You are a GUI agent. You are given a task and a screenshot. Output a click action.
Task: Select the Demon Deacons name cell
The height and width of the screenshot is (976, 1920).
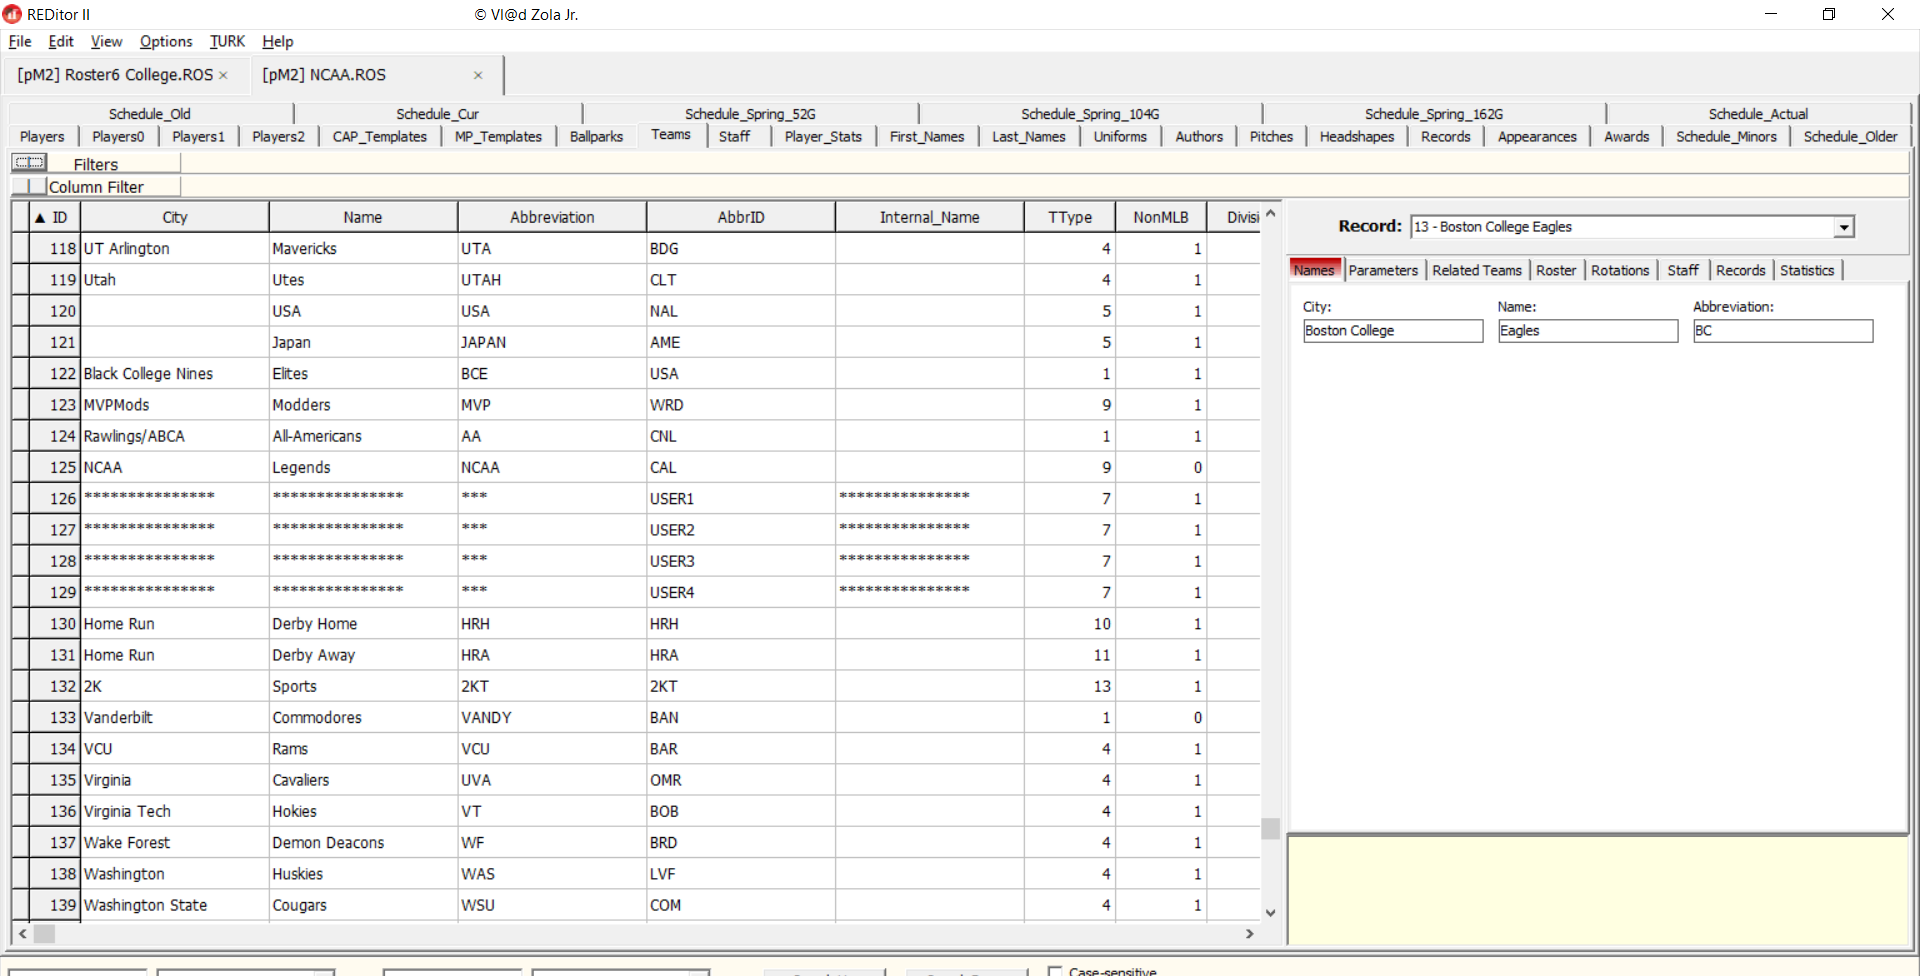pos(363,842)
